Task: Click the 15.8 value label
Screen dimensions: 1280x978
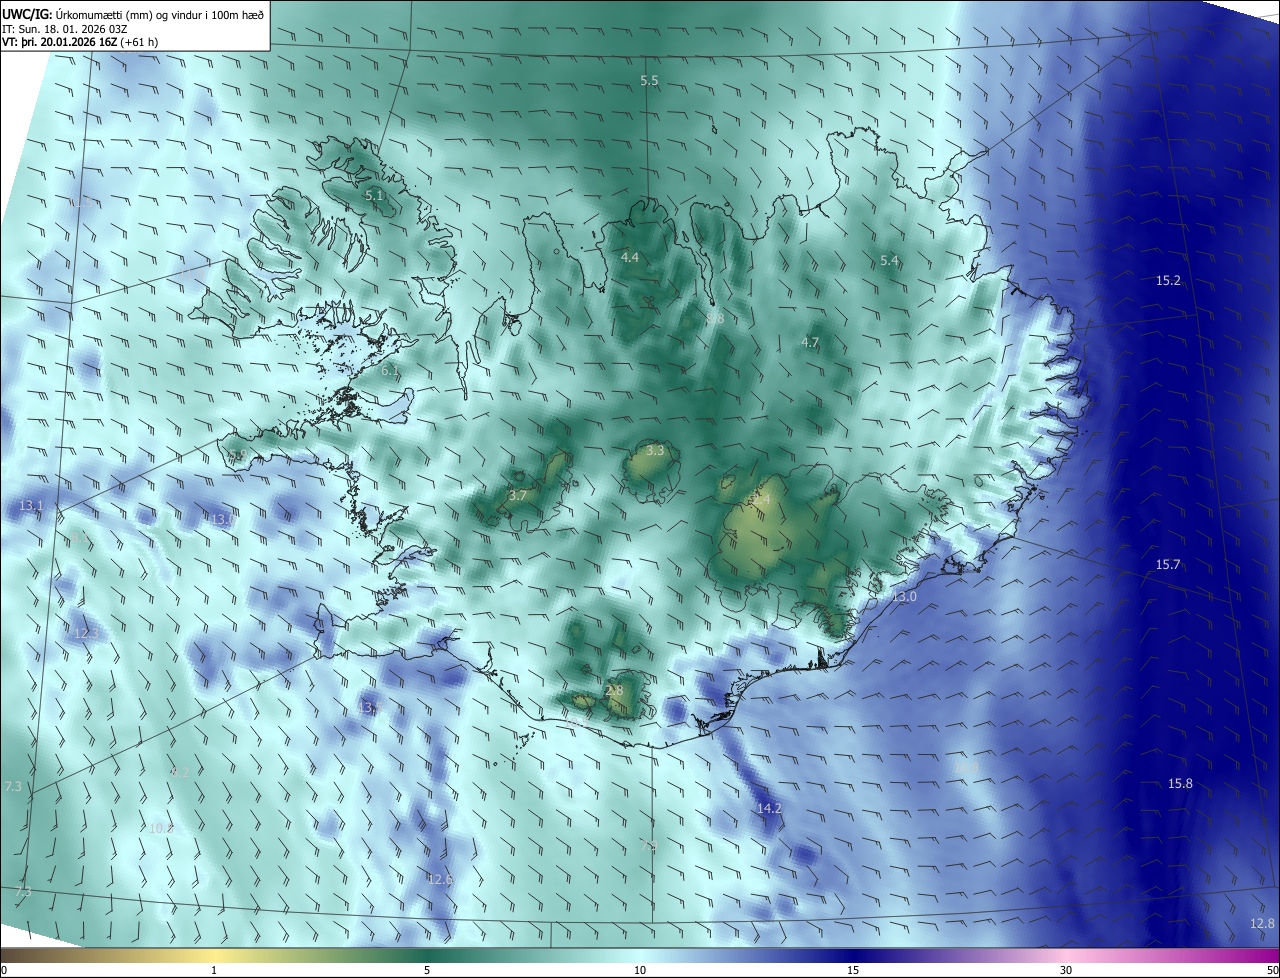Action: 1180,784
